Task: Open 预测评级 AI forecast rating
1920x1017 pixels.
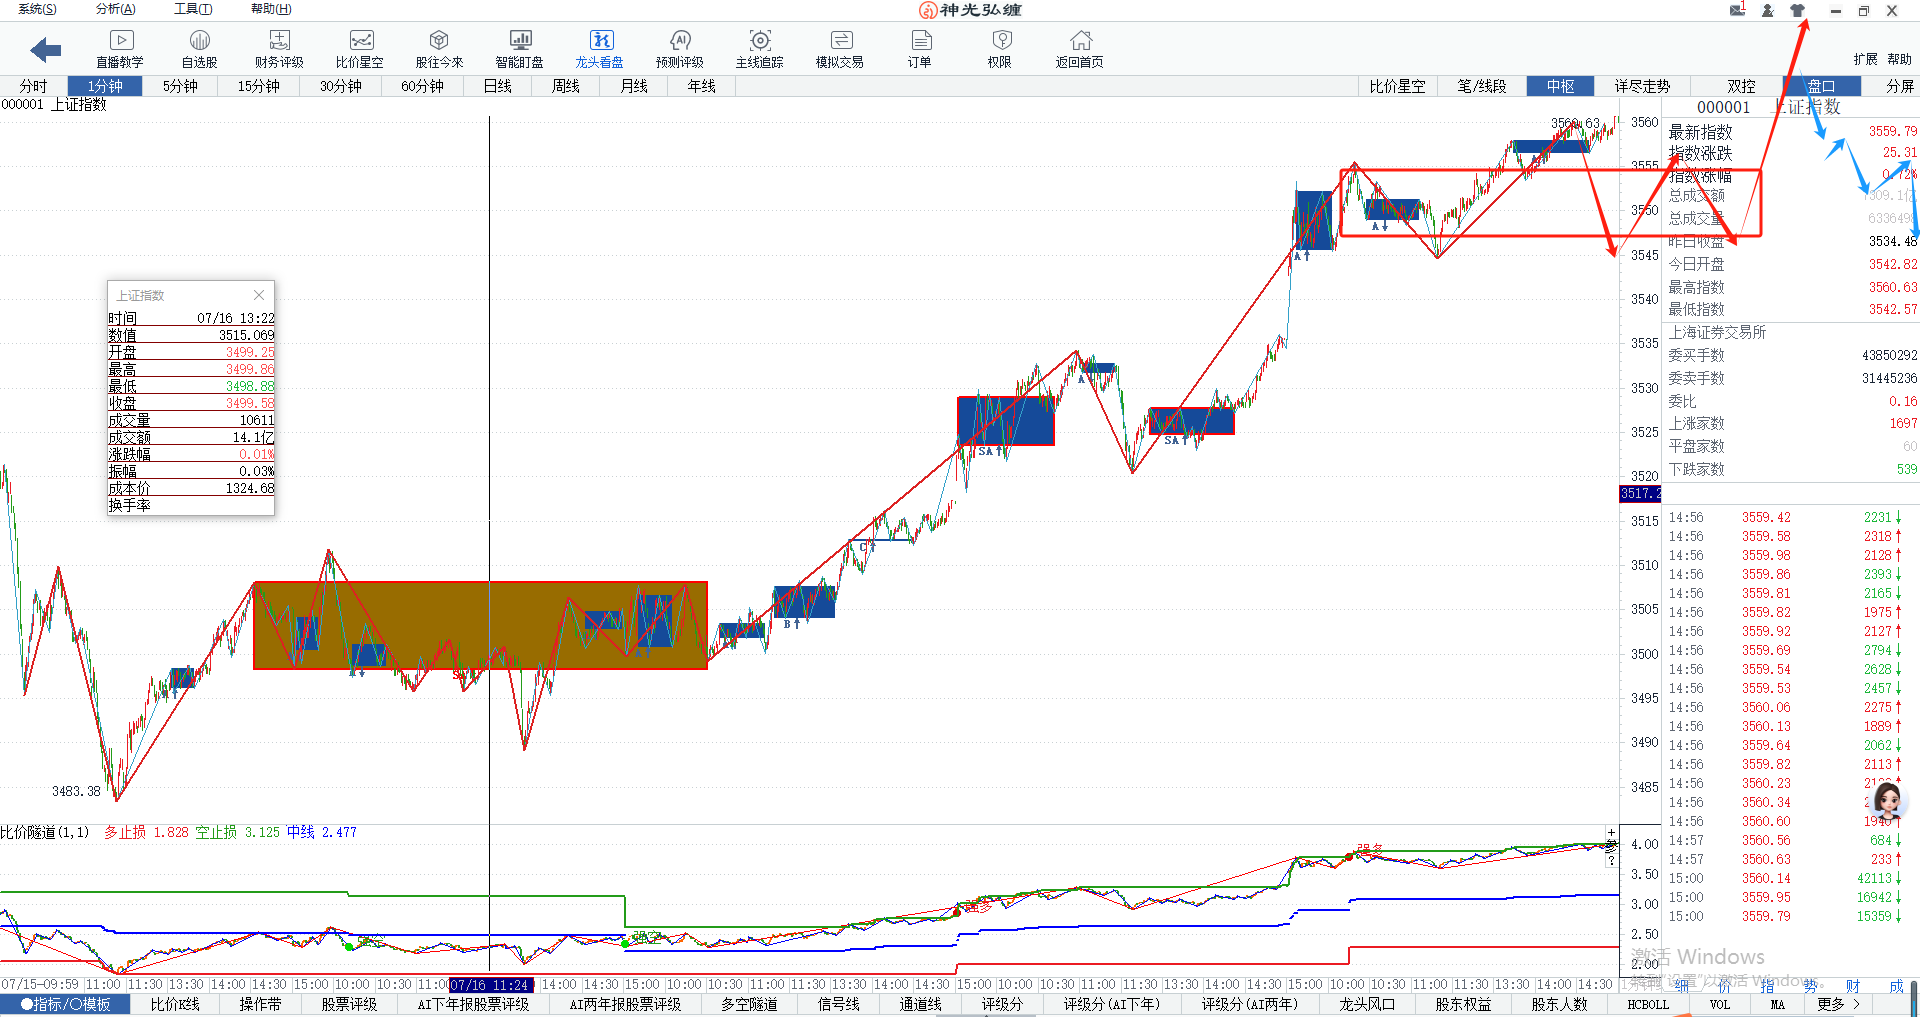Action: (x=679, y=48)
